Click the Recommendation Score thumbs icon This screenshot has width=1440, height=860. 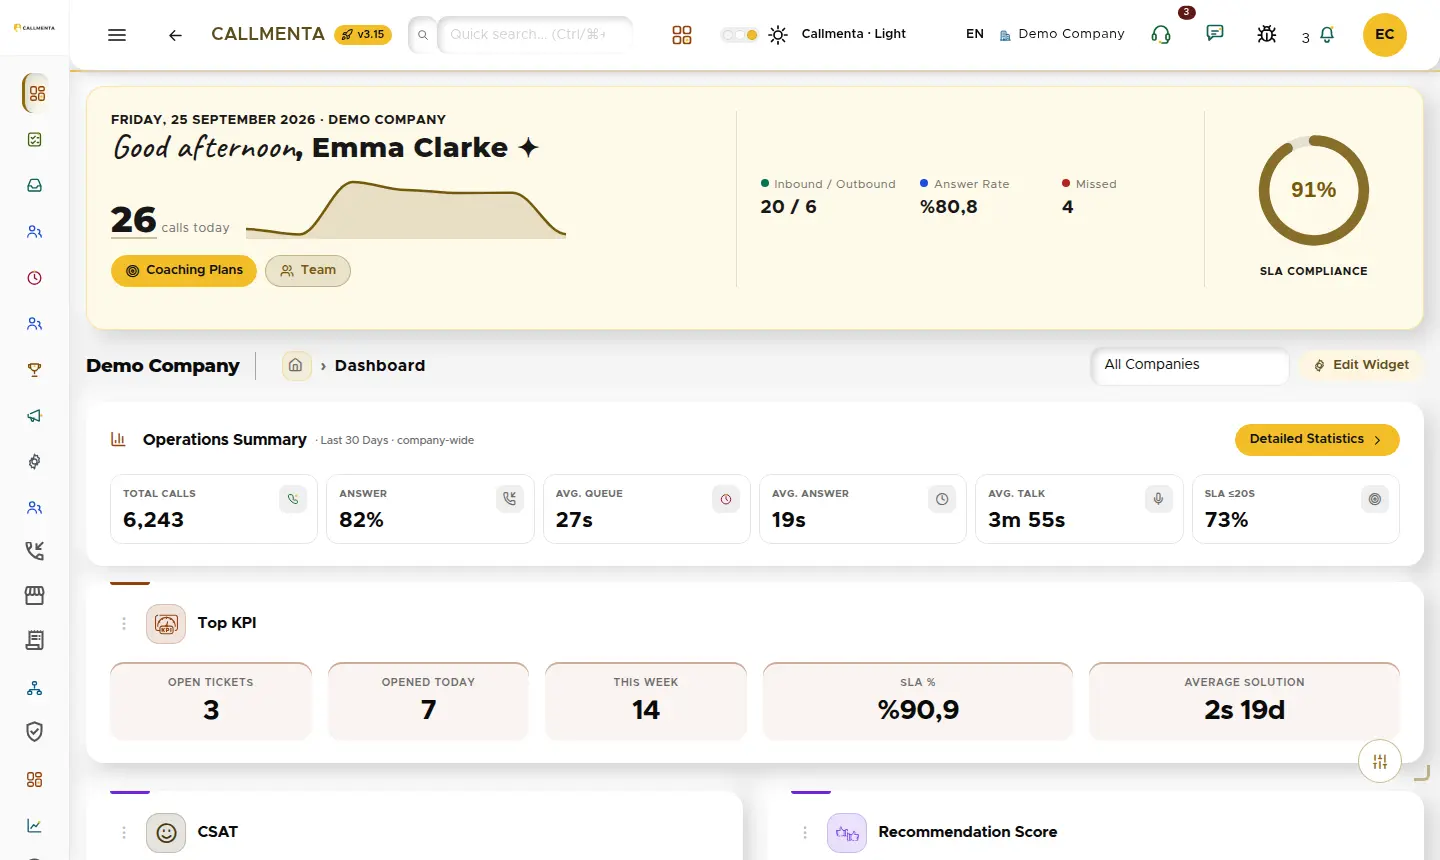[847, 833]
